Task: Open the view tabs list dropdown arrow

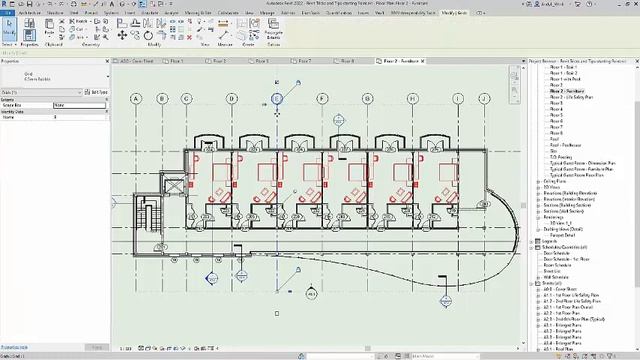Action: coord(523,61)
